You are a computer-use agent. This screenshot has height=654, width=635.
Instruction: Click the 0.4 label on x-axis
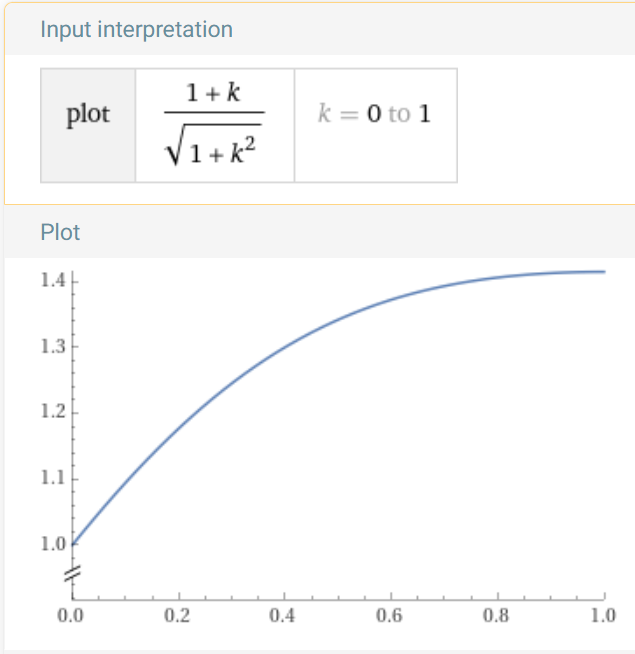(282, 616)
